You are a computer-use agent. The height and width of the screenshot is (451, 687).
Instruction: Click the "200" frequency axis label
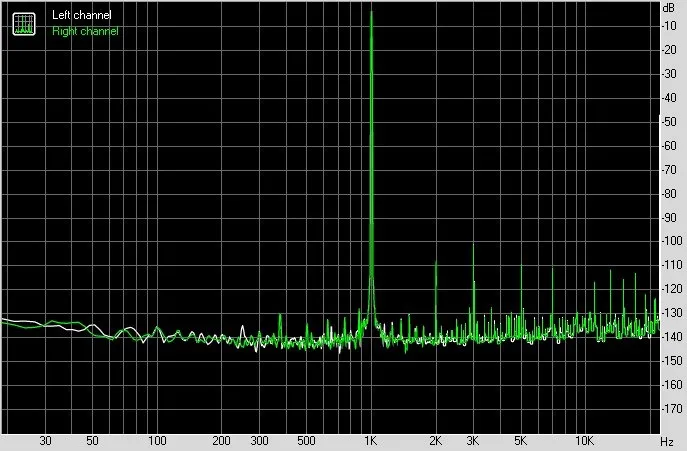point(221,441)
